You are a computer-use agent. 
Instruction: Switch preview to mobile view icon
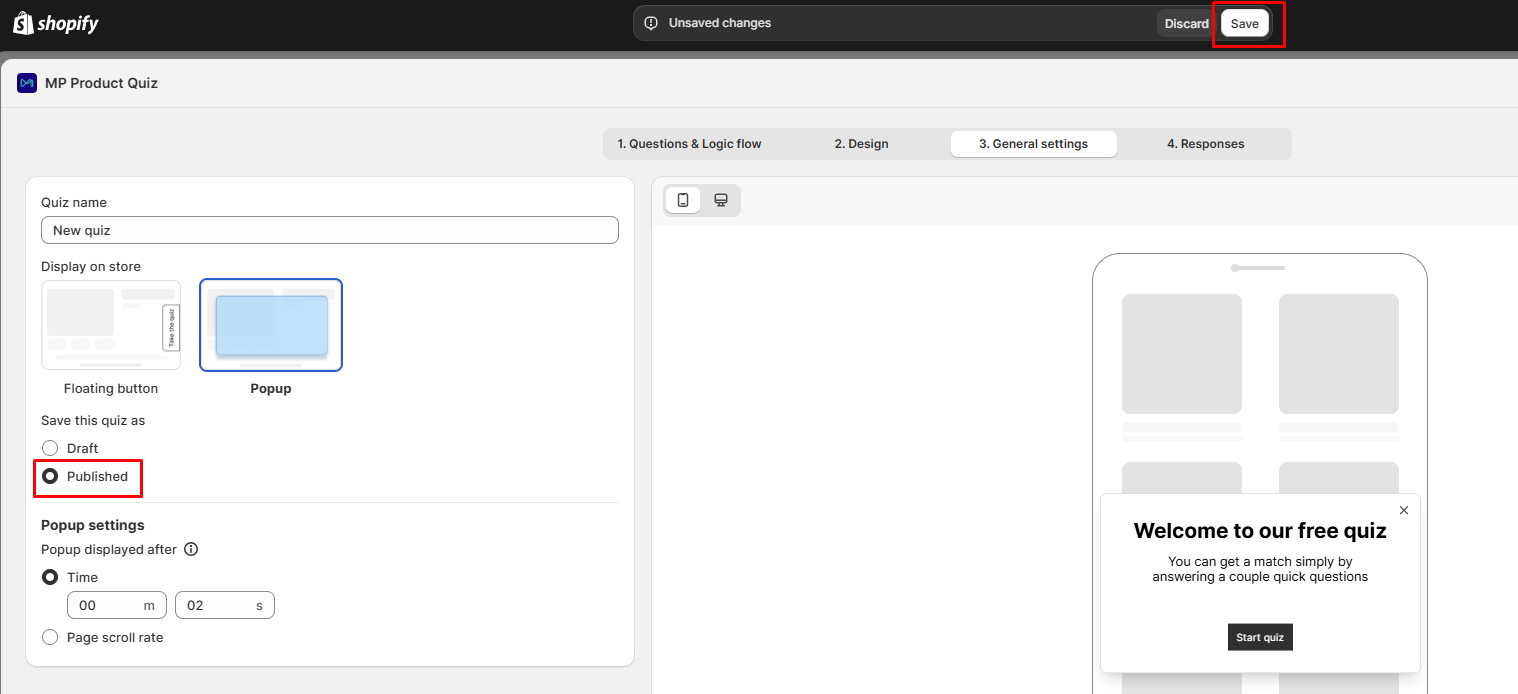[683, 200]
